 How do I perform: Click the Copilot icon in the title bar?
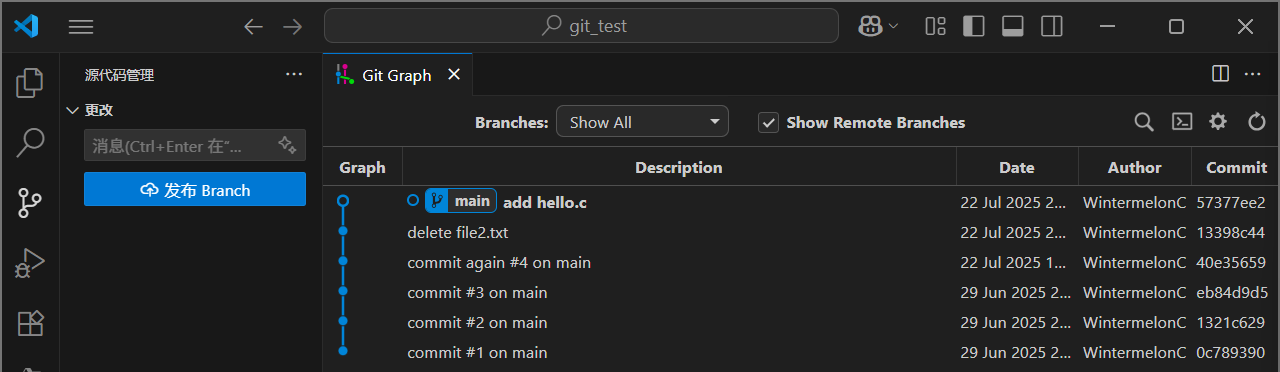(869, 26)
